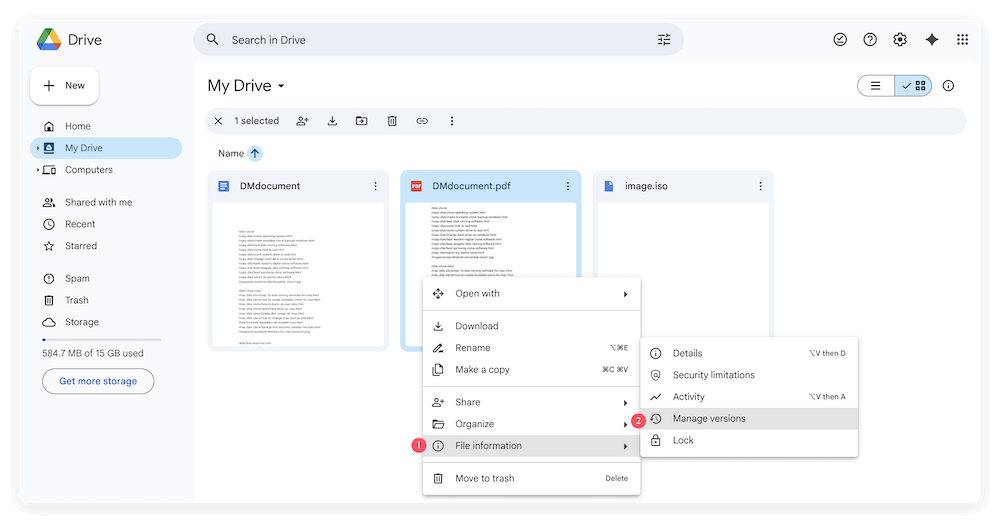The height and width of the screenshot is (522, 1000).
Task: Click the trash icon in selection toolbar
Action: pos(392,121)
